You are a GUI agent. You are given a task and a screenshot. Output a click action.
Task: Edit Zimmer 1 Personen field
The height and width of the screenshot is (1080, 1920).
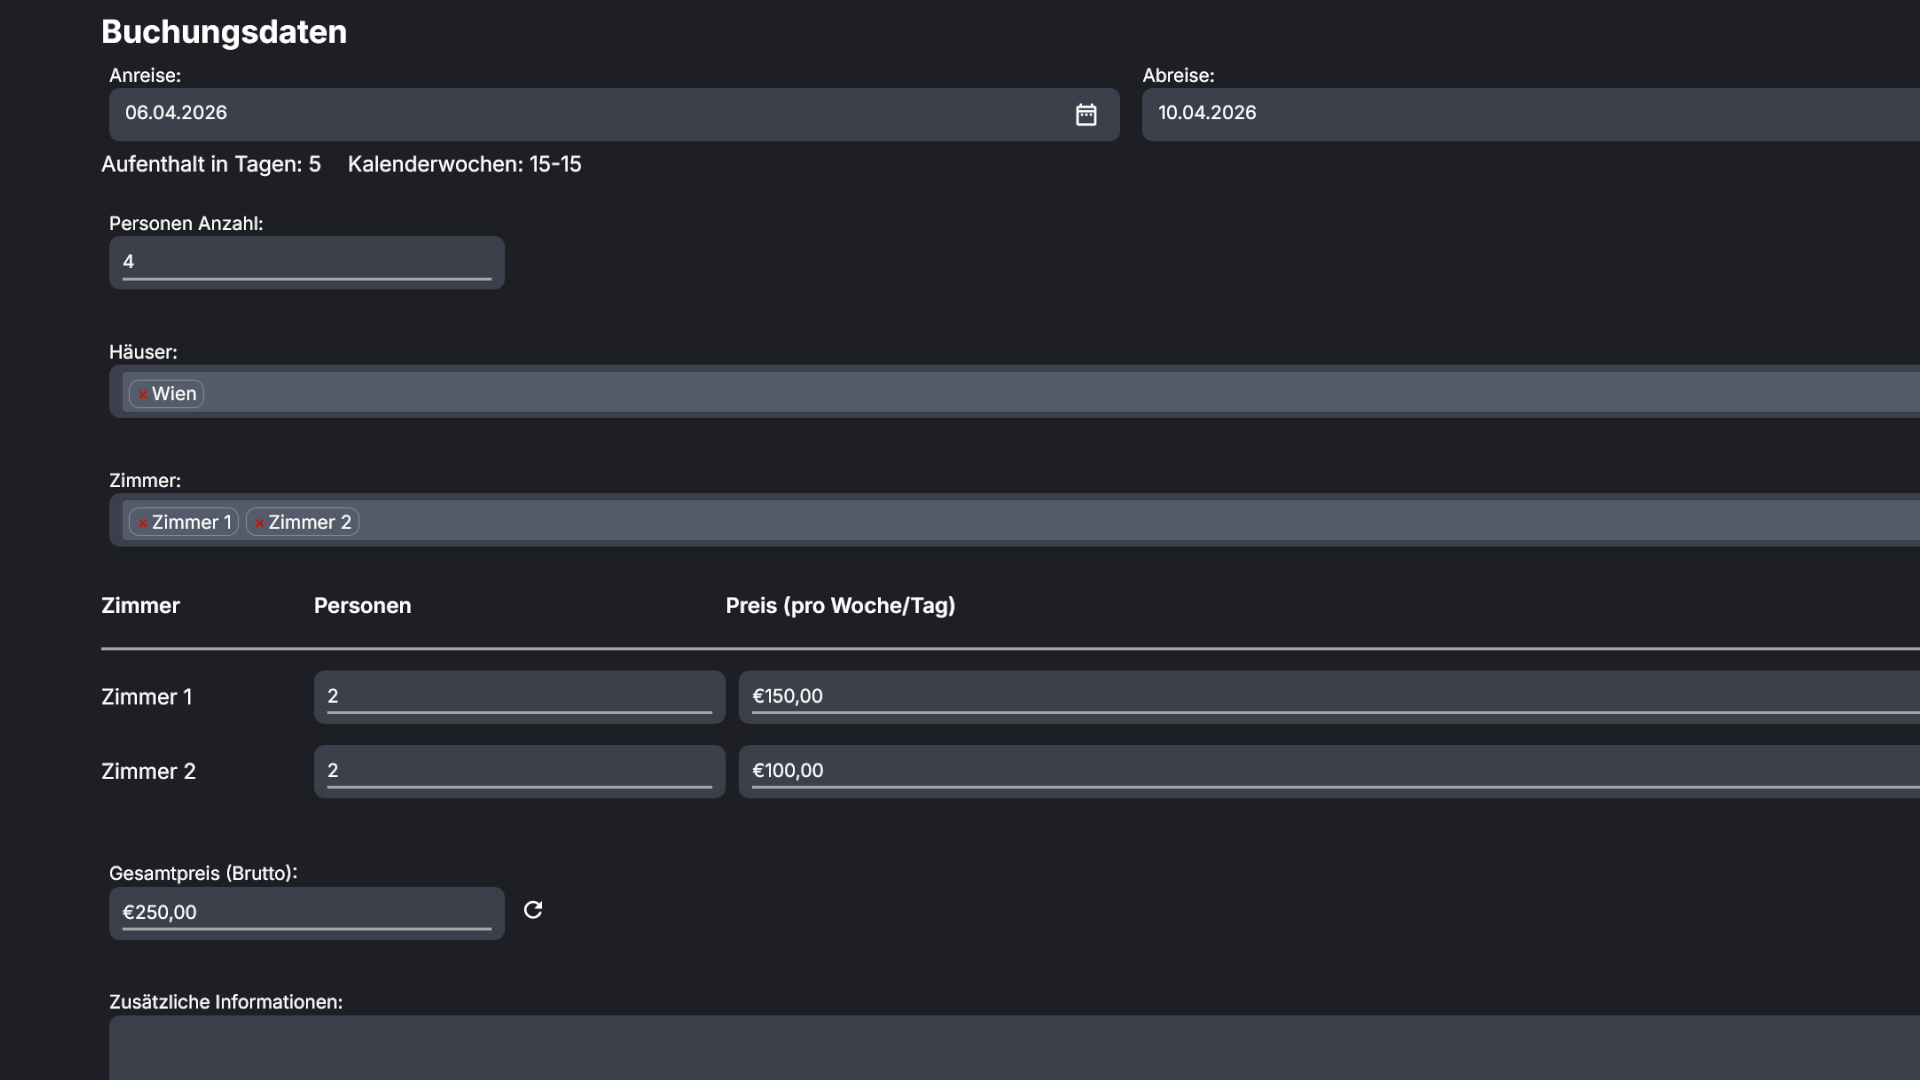(519, 697)
